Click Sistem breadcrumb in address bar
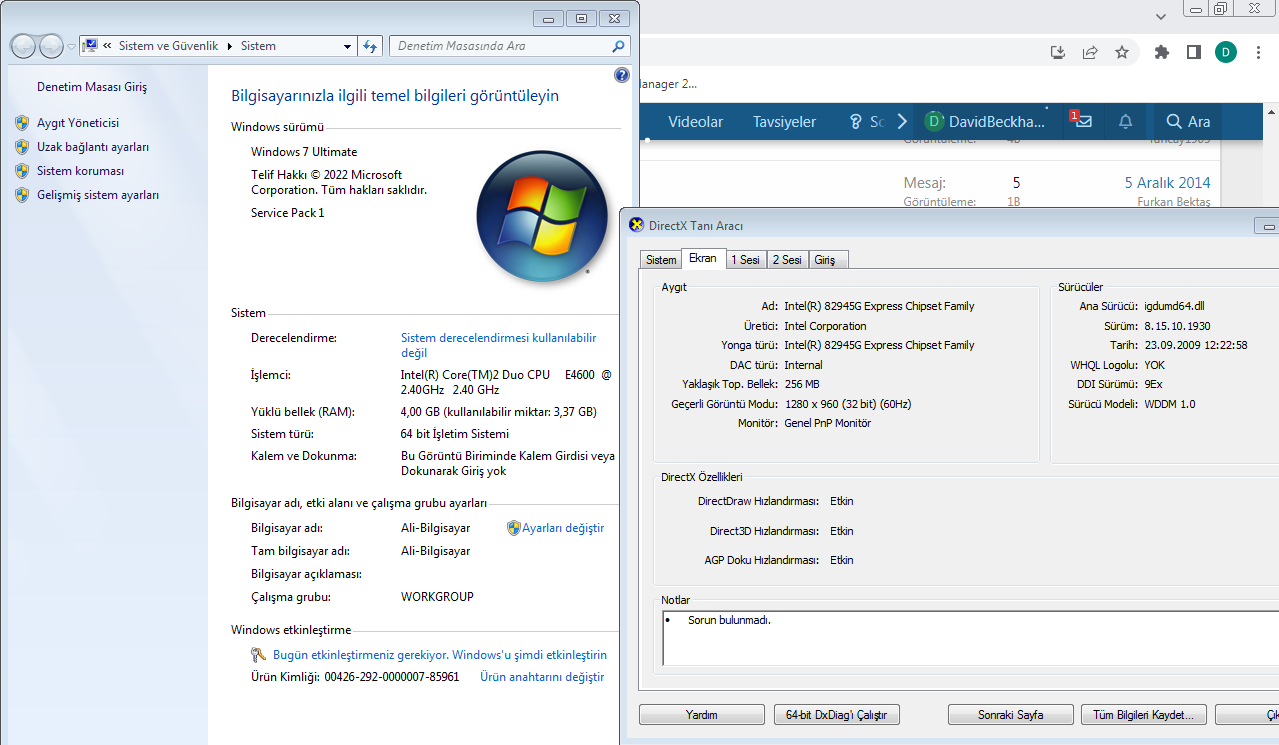 [x=259, y=46]
